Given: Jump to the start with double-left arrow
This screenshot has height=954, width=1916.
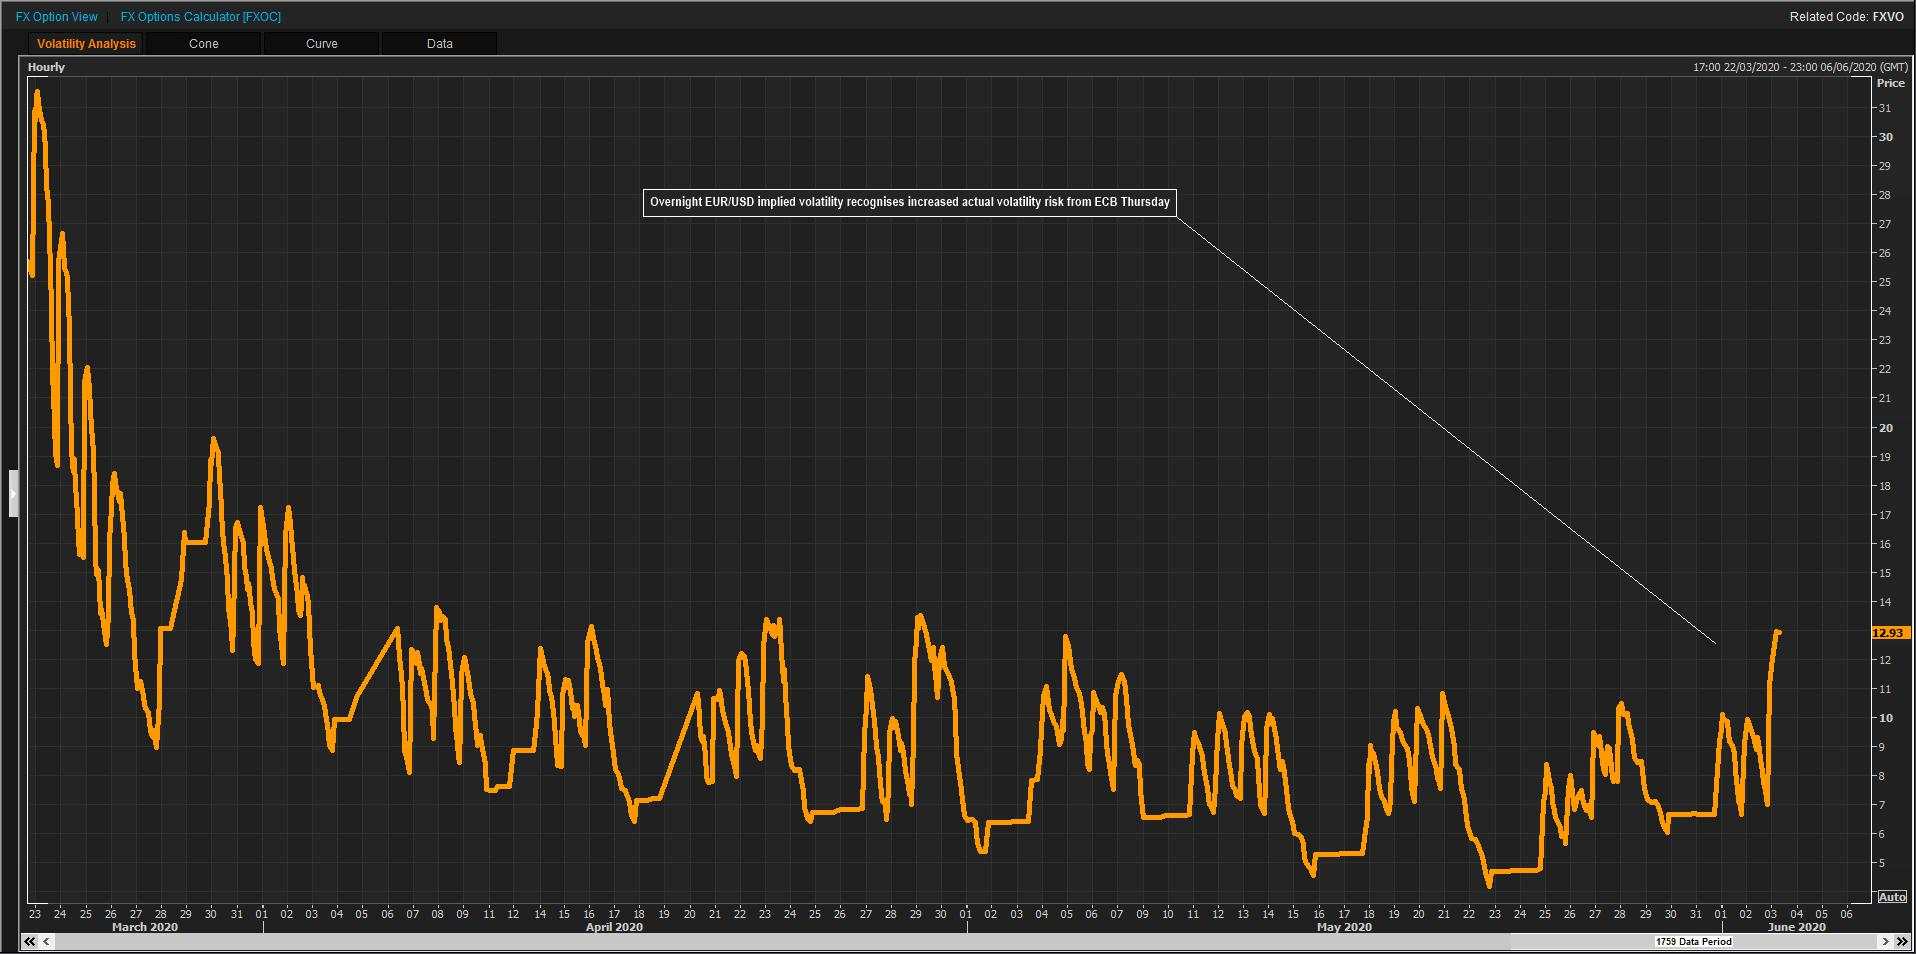Looking at the screenshot, I should 30,941.
